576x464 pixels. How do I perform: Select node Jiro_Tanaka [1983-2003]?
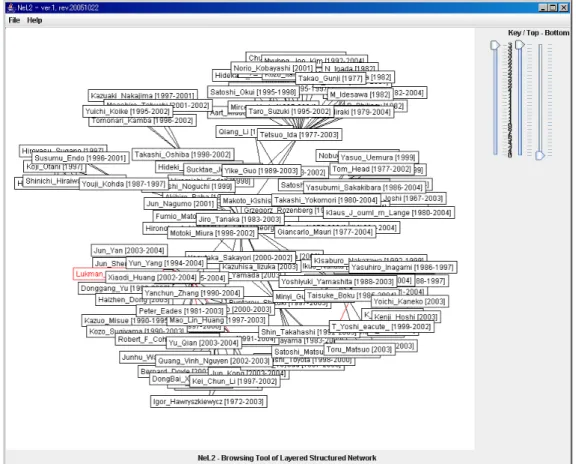pos(240,219)
